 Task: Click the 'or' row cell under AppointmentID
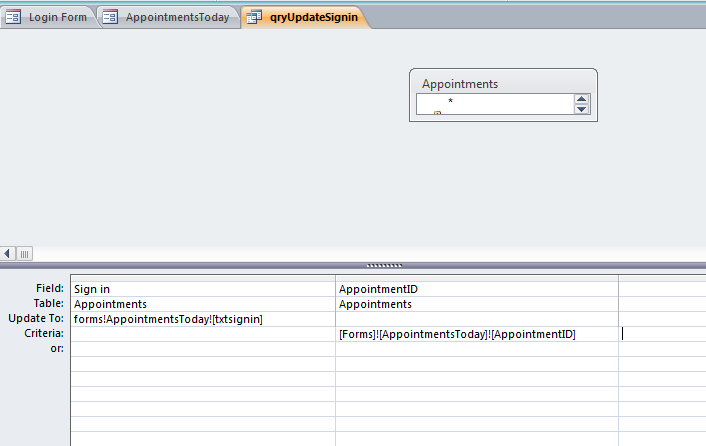click(x=477, y=349)
